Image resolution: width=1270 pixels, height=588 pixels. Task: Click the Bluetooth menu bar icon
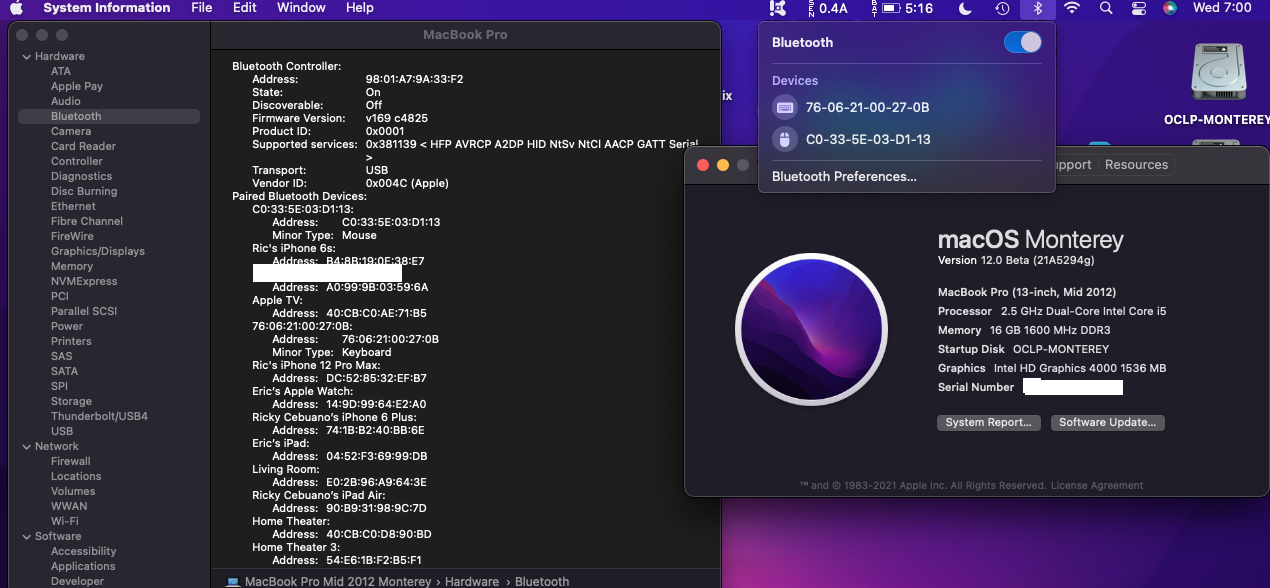1037,8
